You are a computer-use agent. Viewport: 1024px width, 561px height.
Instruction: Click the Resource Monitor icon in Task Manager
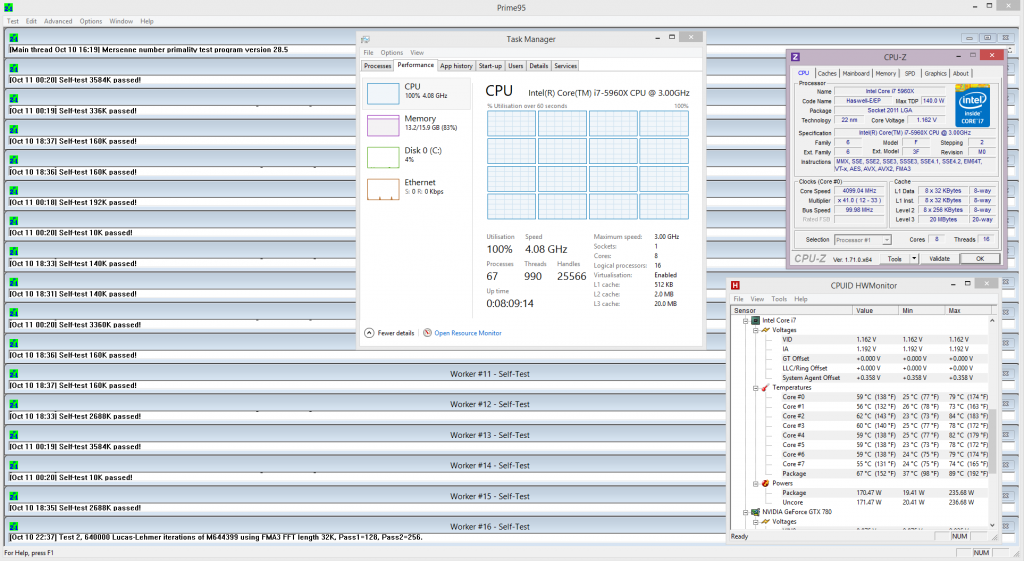[427, 333]
